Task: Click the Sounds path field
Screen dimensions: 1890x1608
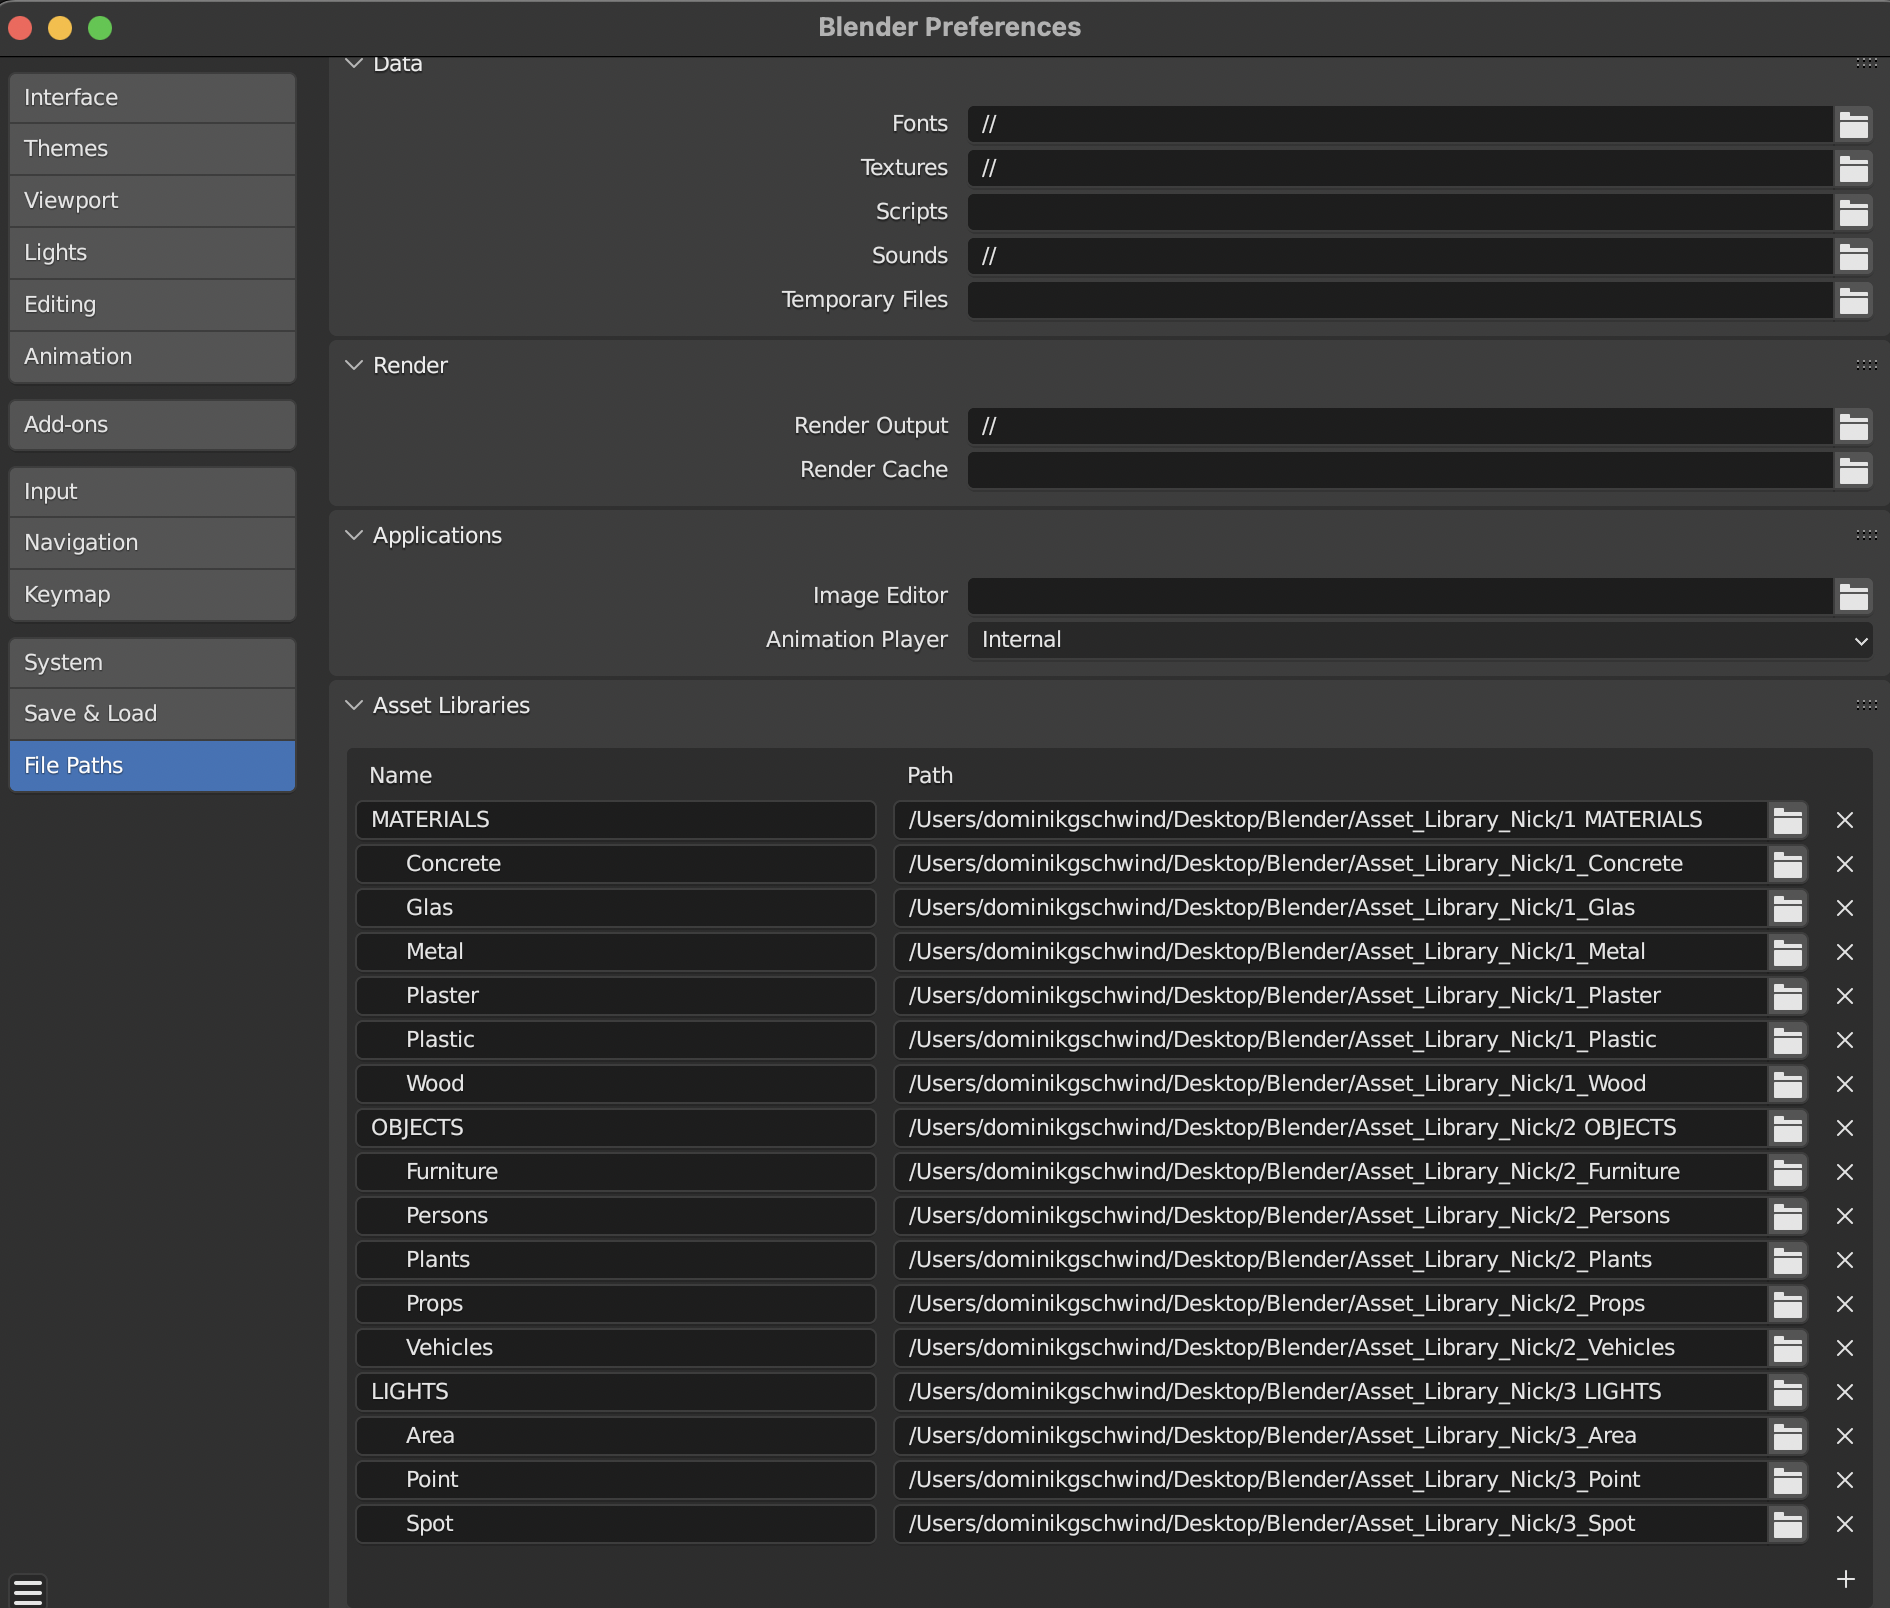Action: [x=1400, y=256]
